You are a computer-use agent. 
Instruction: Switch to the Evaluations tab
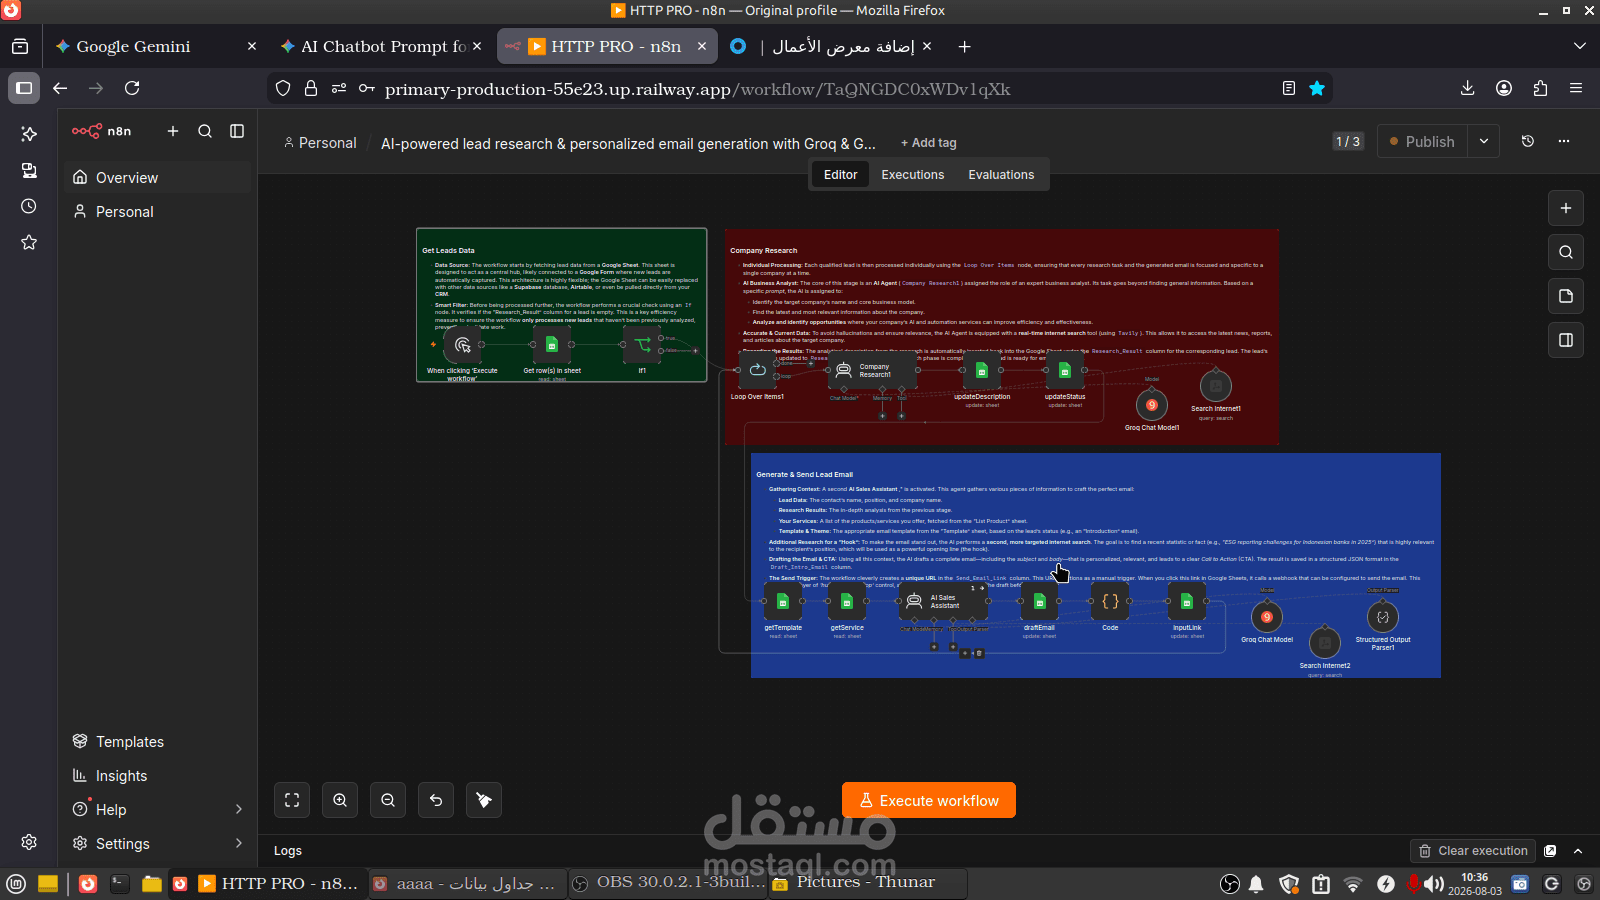click(1001, 174)
